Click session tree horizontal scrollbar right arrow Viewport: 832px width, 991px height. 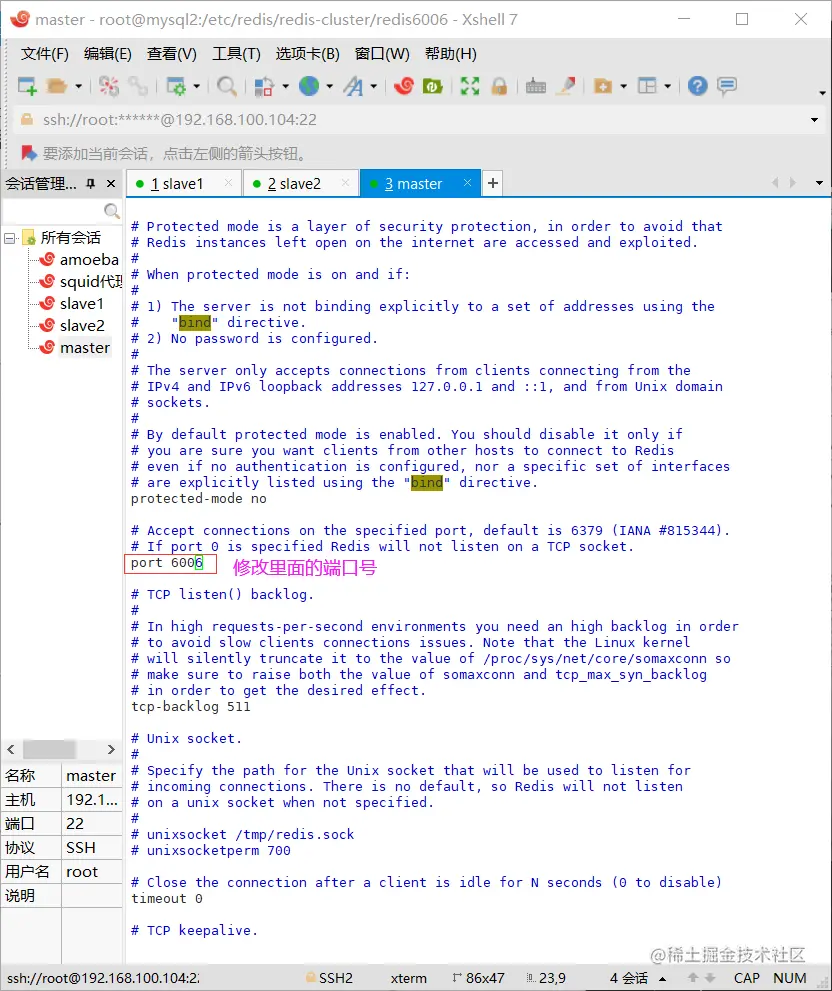(x=111, y=750)
